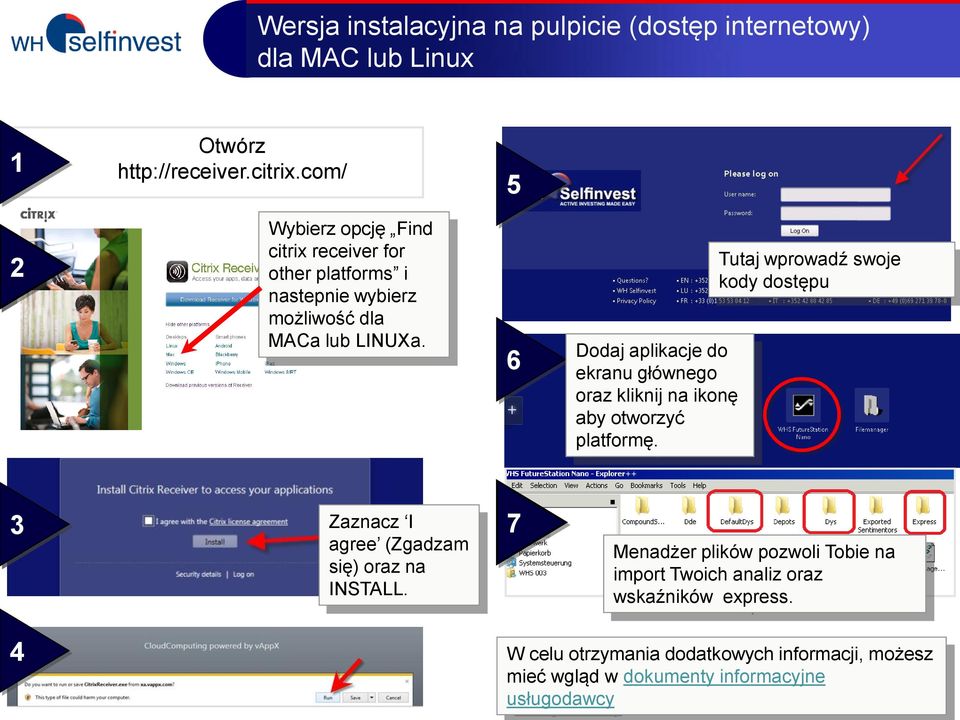Close the download bar with the x
The image size is (960, 720).
[407, 681]
